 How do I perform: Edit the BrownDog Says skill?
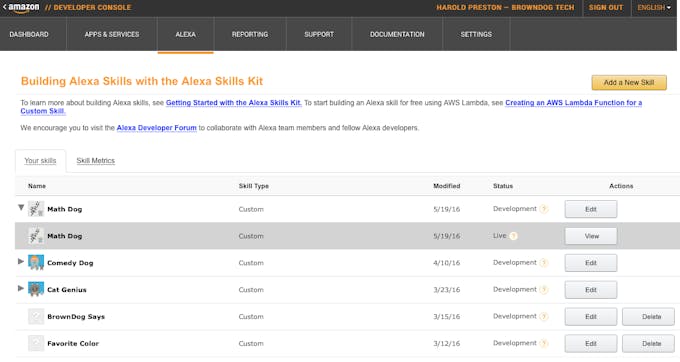(x=591, y=317)
